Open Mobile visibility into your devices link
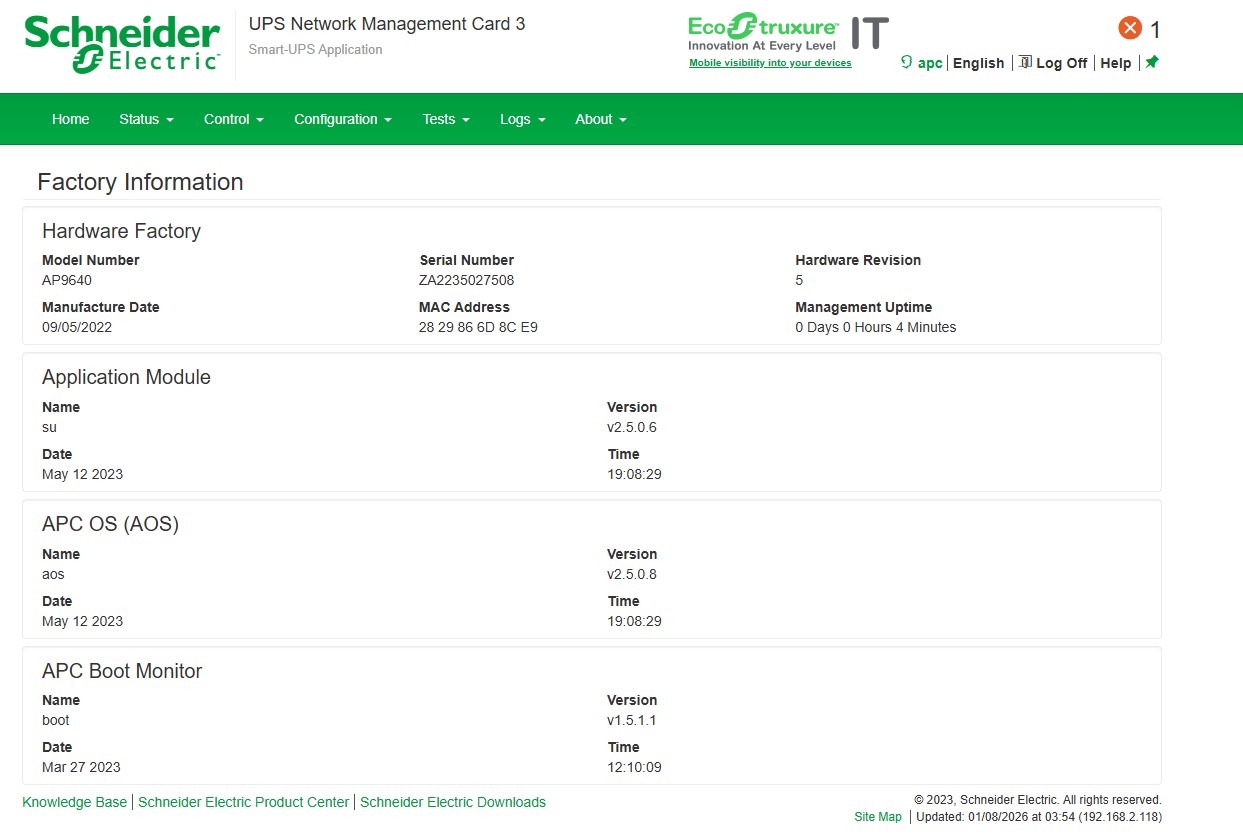The width and height of the screenshot is (1243, 839). click(x=770, y=63)
